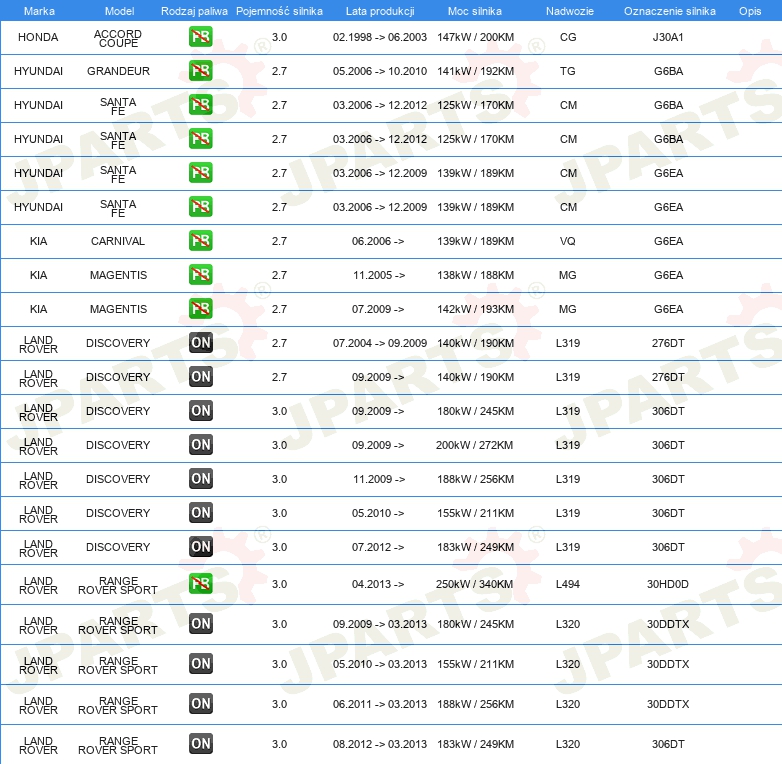Click the ON diesel icon for Discovery 183kW row
782x764 pixels.
point(200,547)
